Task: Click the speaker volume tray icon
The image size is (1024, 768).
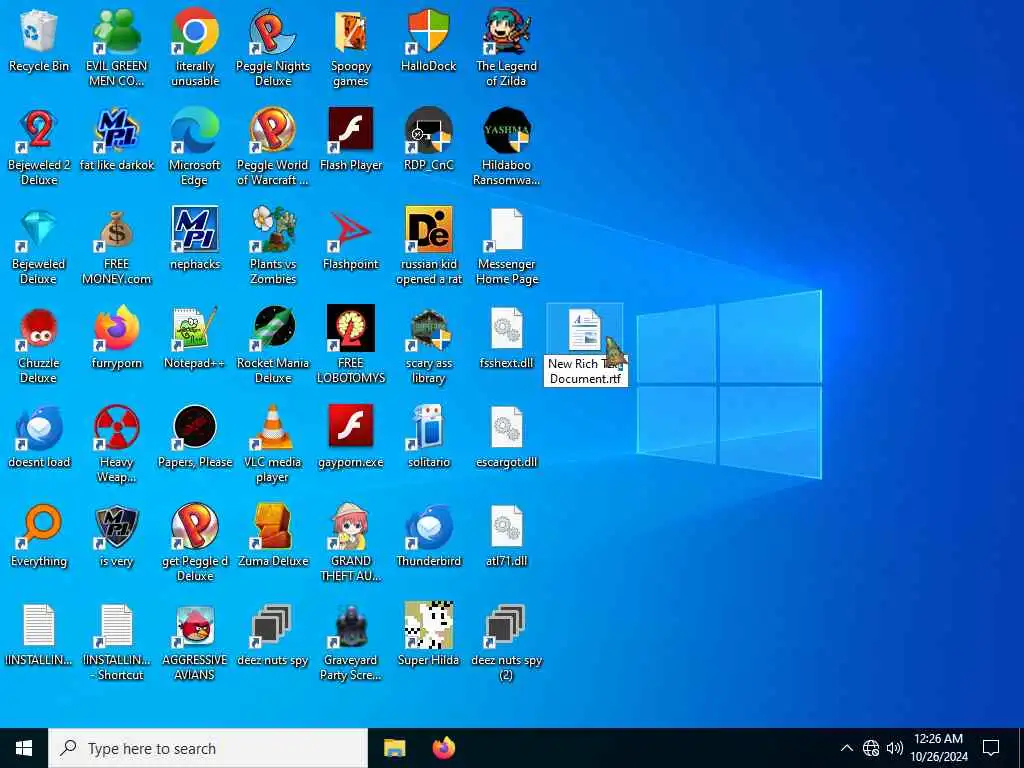Action: coord(895,748)
